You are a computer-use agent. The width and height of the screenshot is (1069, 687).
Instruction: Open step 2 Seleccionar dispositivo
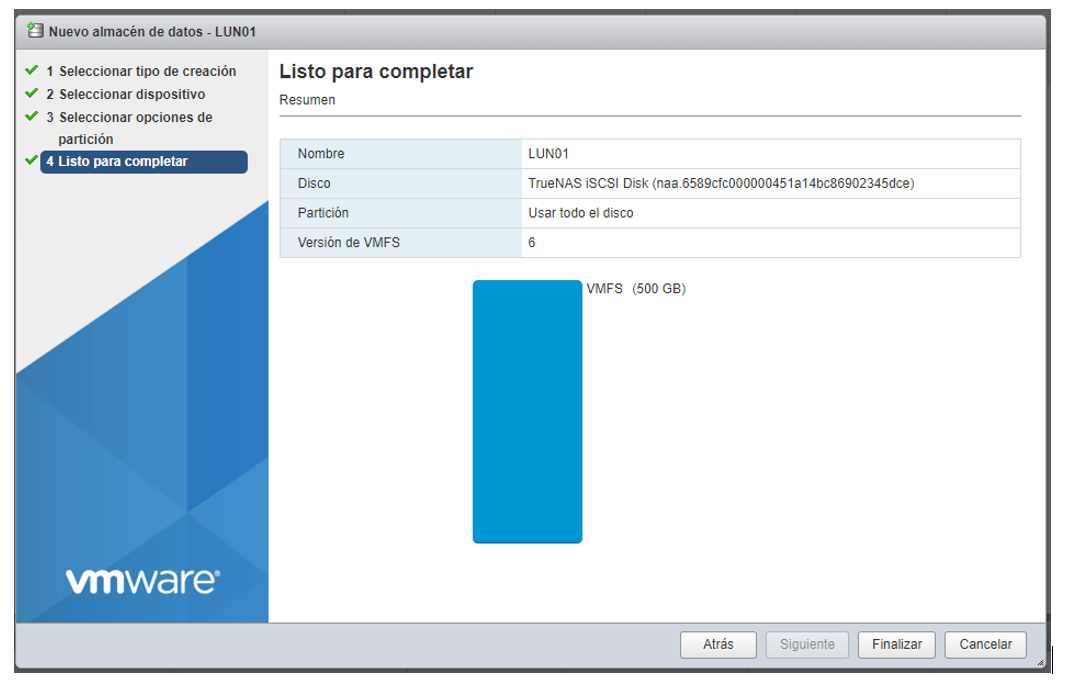coord(125,94)
